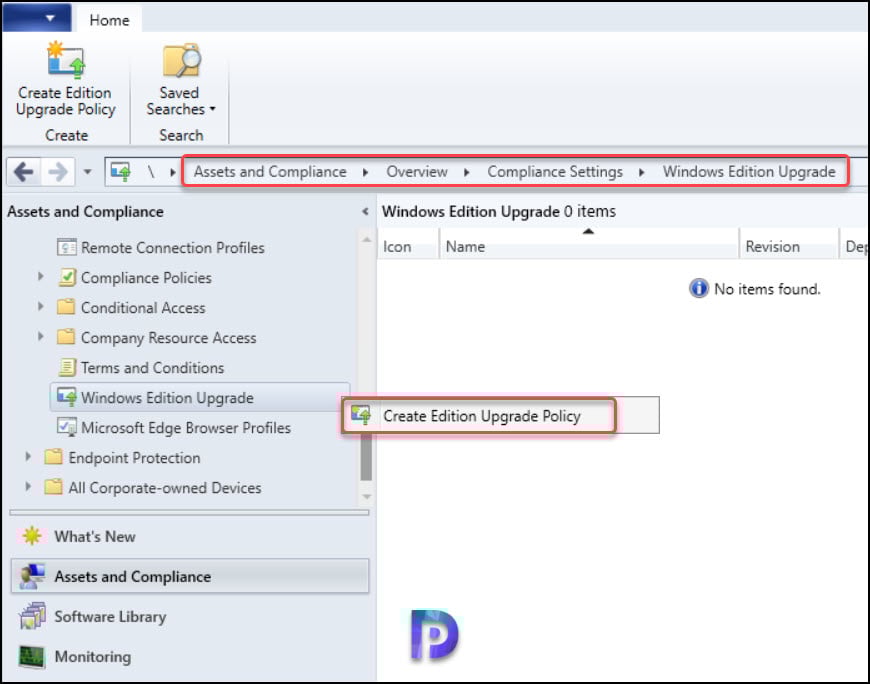Click Company Resource Access folder icon
Screen dimensions: 870x684
pyautogui.click(x=66, y=336)
